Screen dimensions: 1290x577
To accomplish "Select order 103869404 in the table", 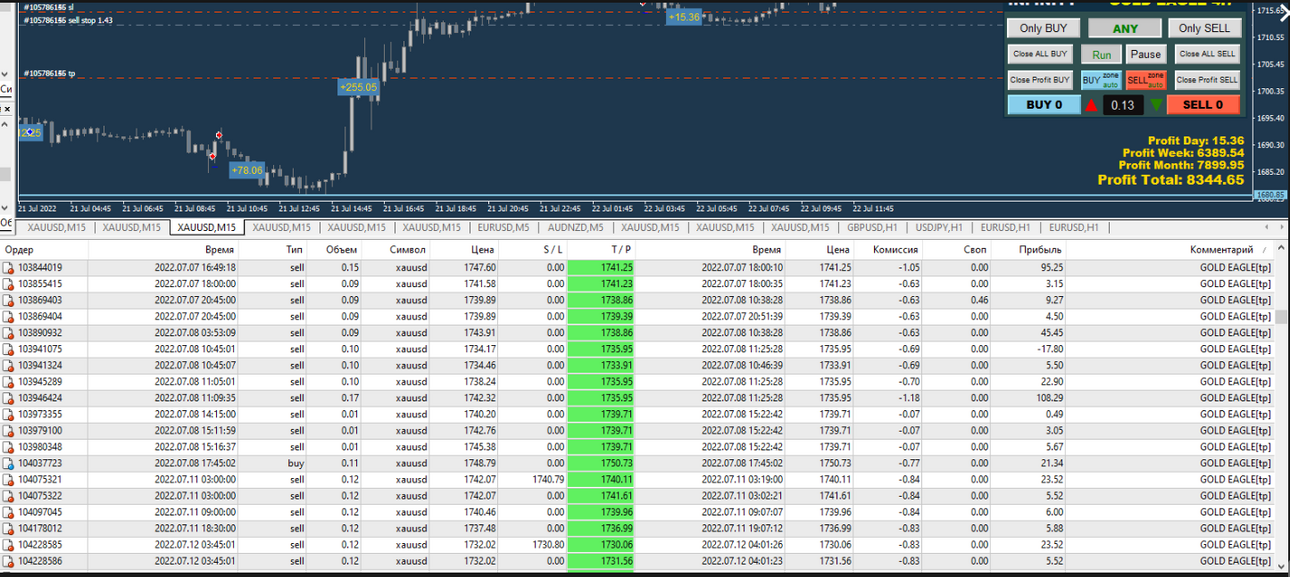I will (637, 317).
